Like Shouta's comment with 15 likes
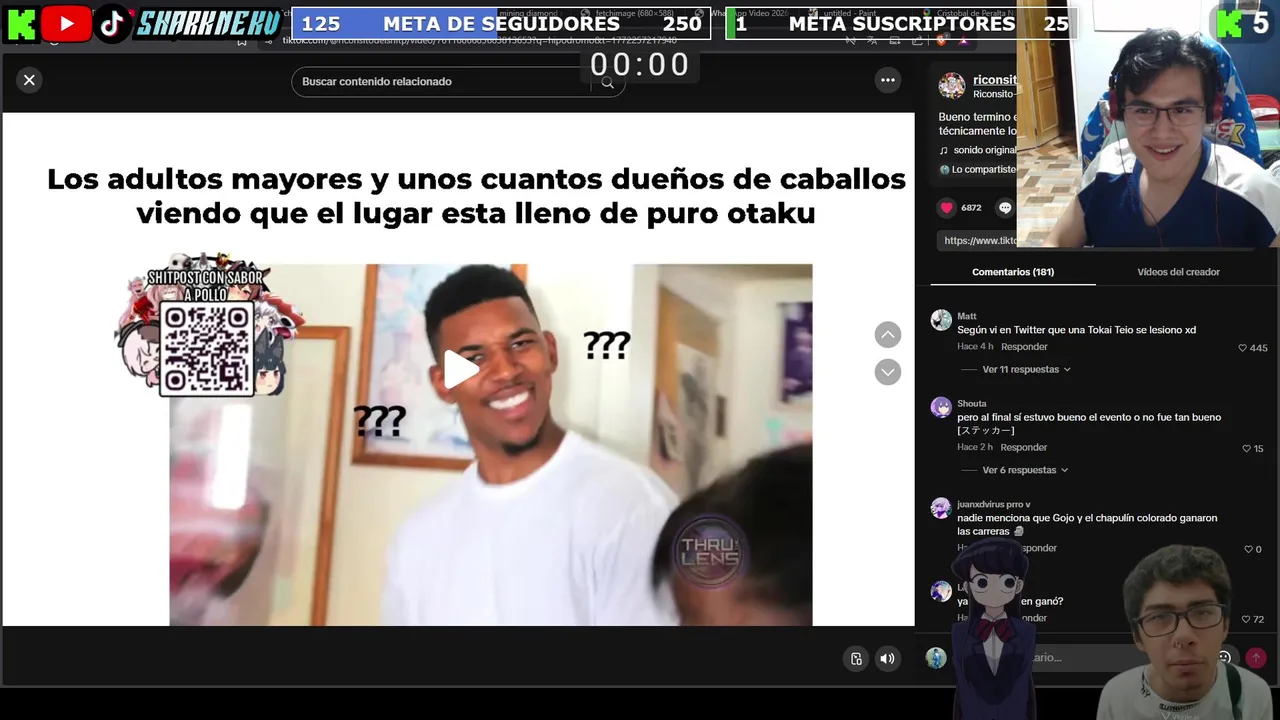This screenshot has width=1280, height=720. click(x=1246, y=449)
